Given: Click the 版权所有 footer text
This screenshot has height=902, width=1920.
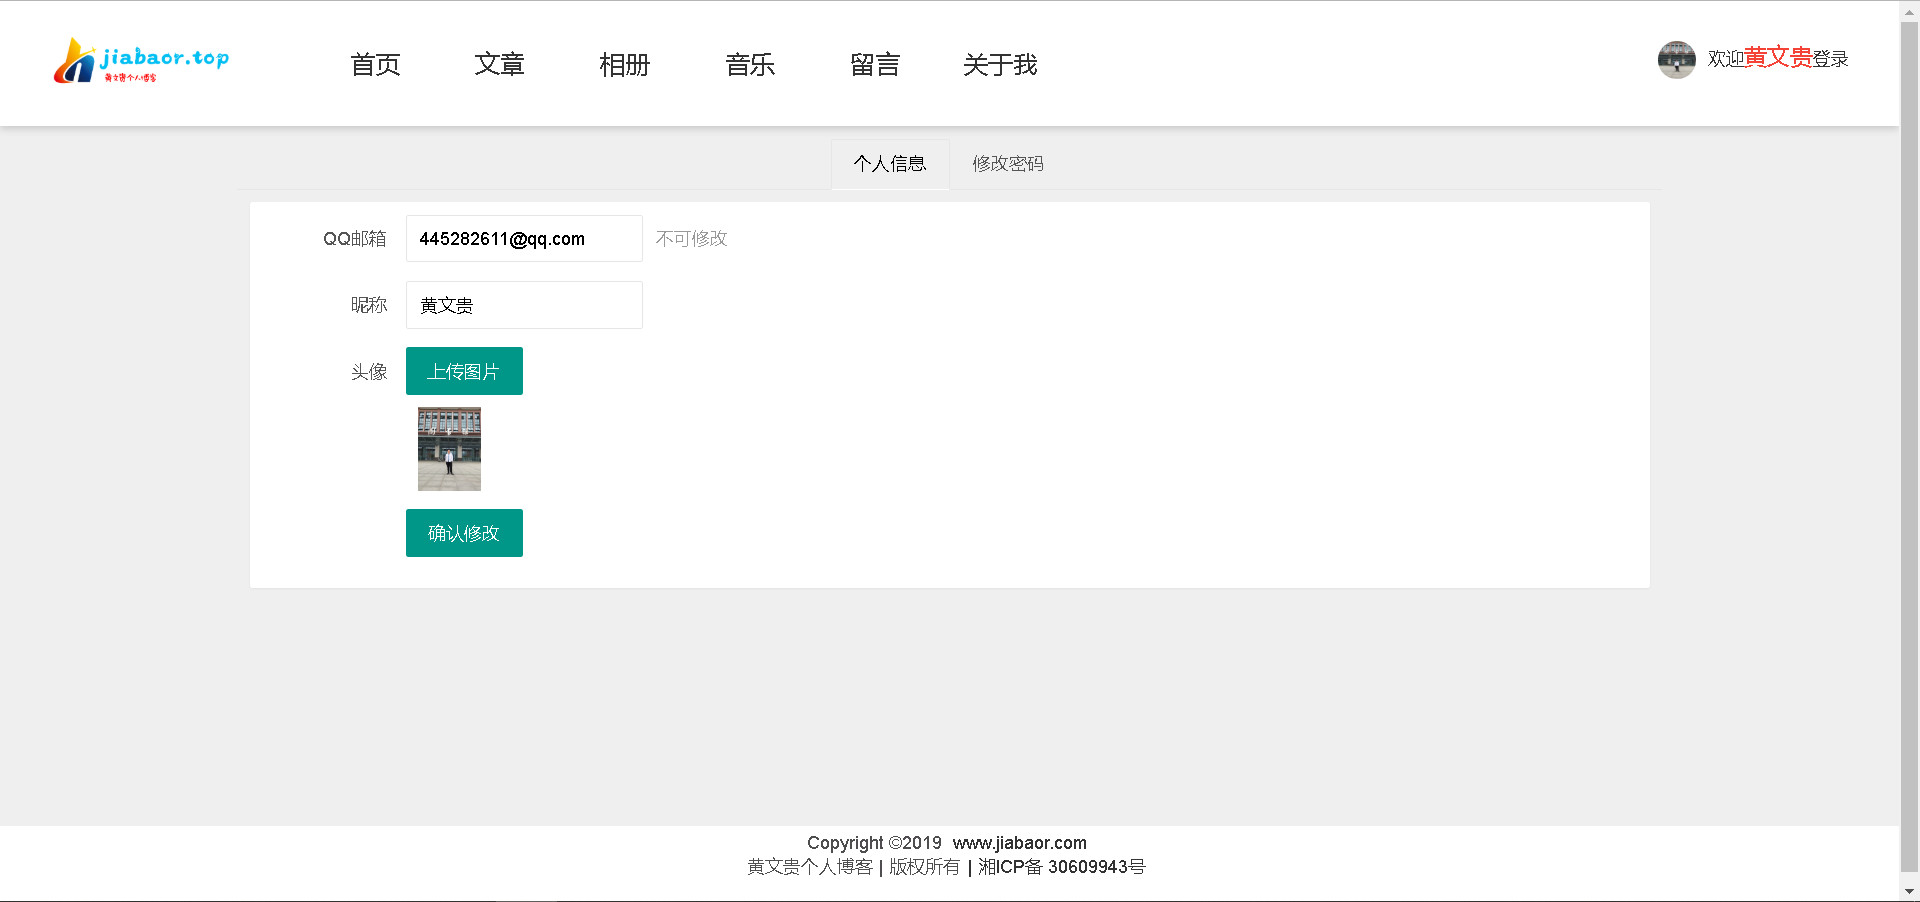Looking at the screenshot, I should pyautogui.click(x=924, y=867).
